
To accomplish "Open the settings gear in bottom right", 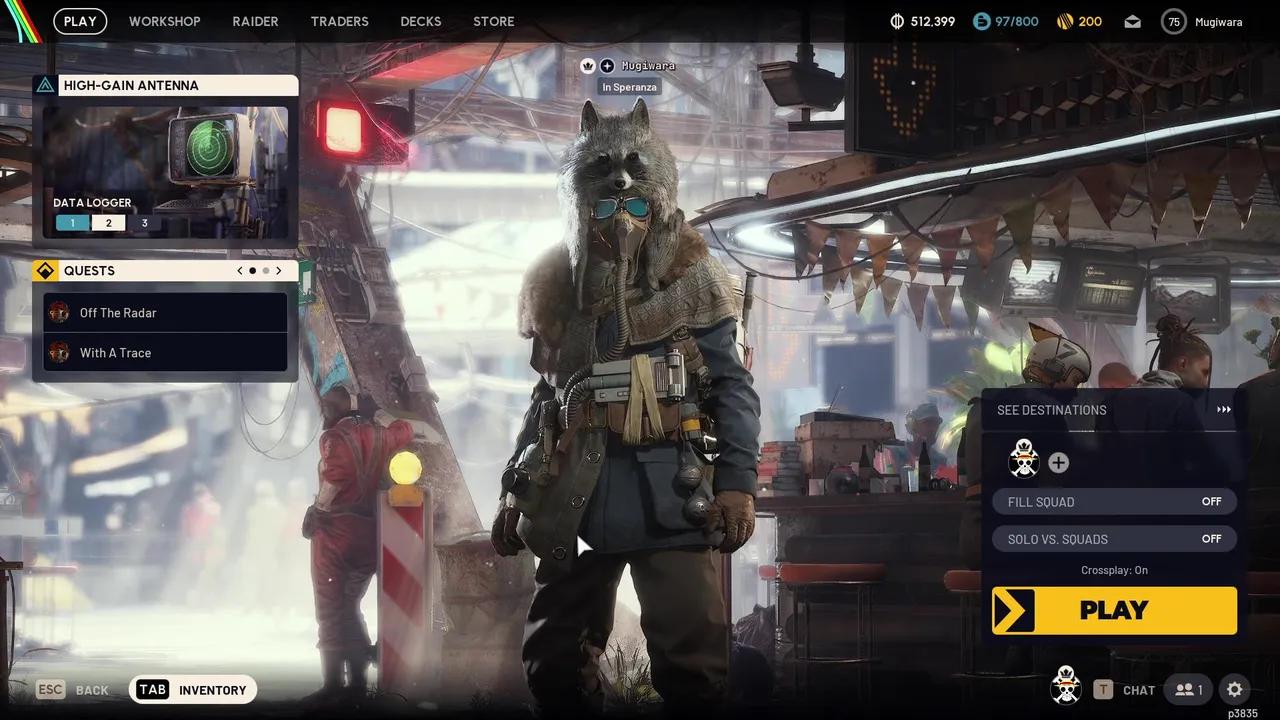I will click(1234, 689).
